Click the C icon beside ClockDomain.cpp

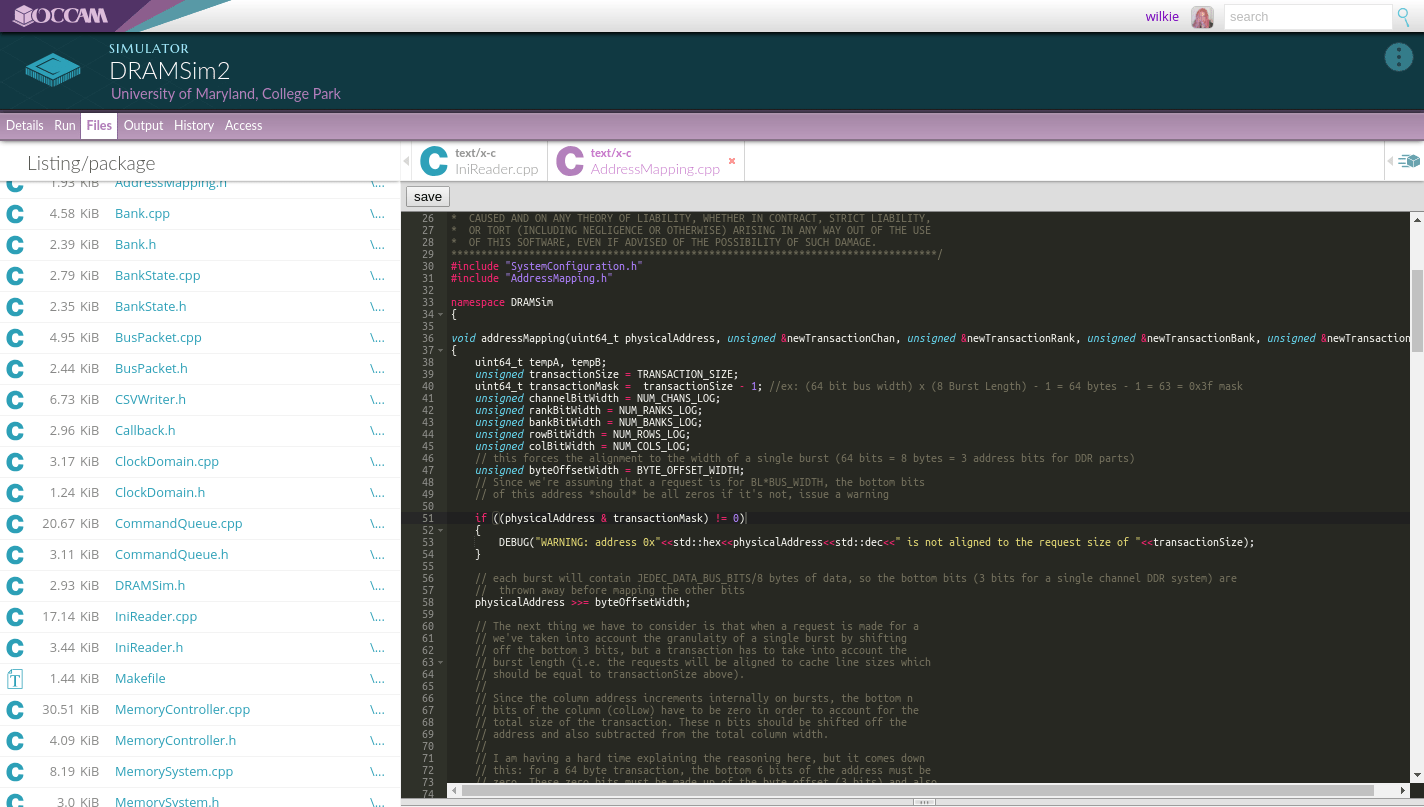[15, 461]
